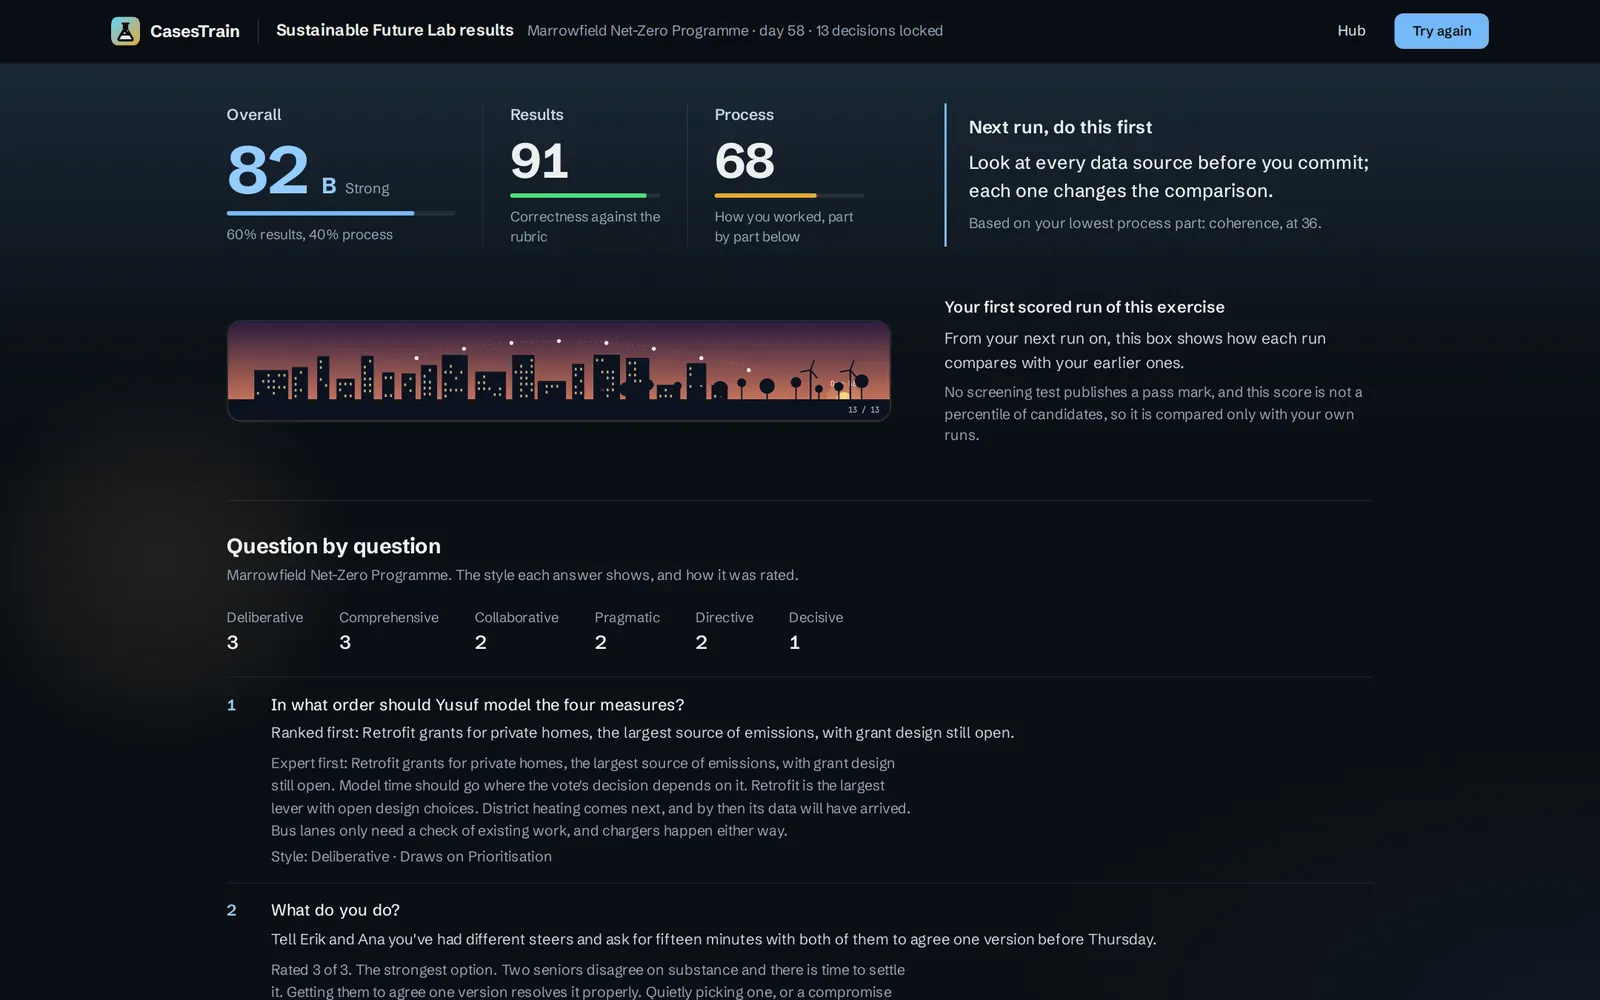Click 'Next run, do this first' heading

pyautogui.click(x=1060, y=127)
